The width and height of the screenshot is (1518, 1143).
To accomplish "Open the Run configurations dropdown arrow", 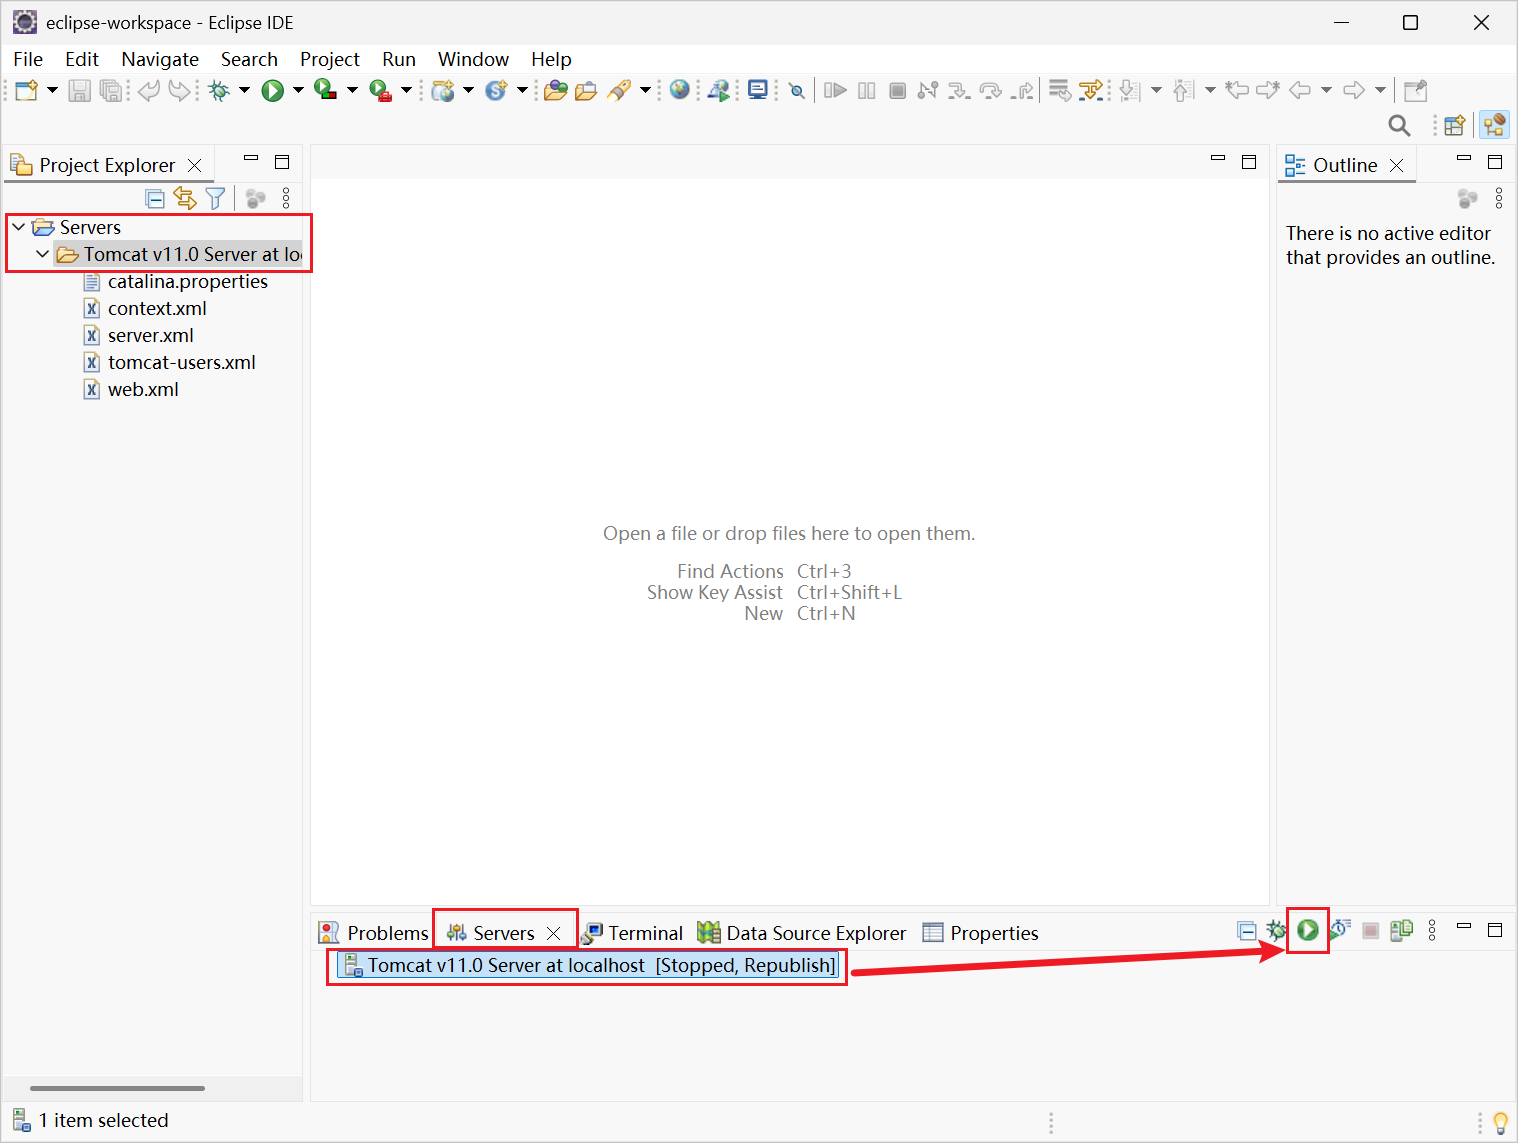I will [298, 91].
